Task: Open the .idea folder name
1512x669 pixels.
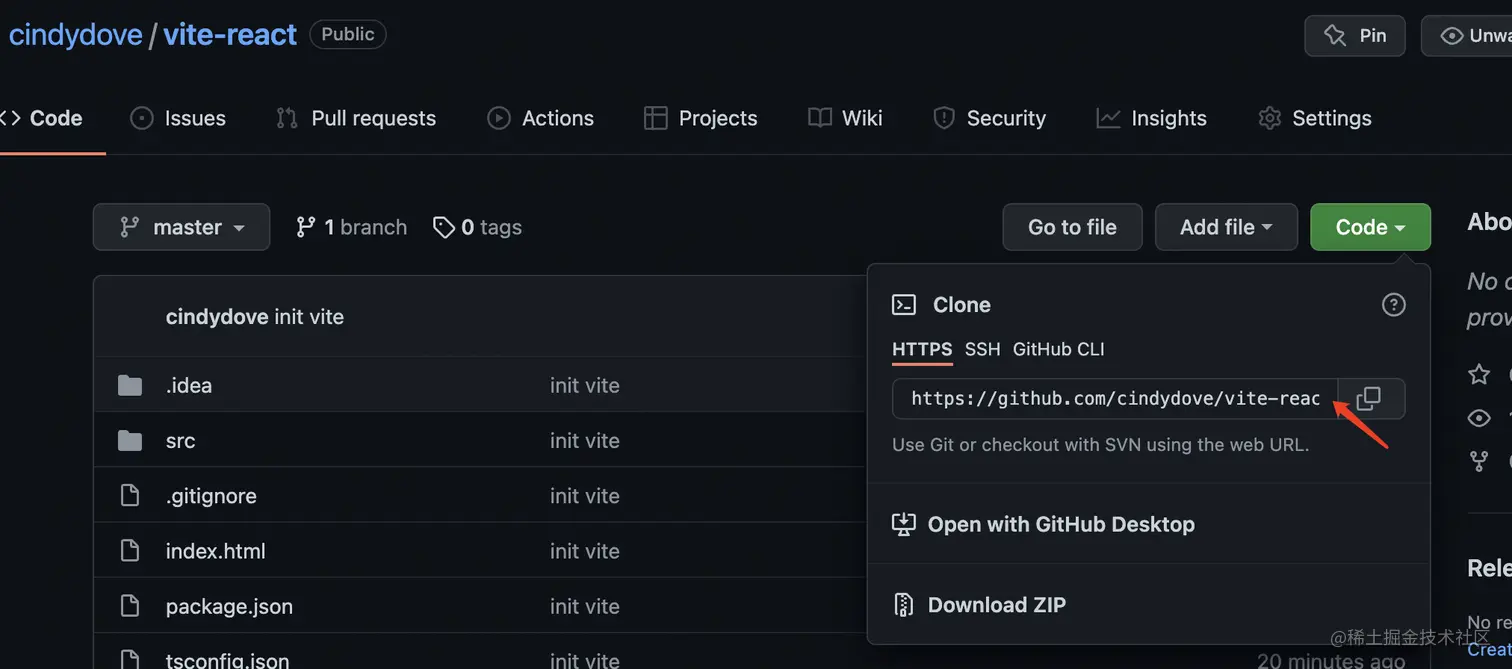Action: pos(189,386)
